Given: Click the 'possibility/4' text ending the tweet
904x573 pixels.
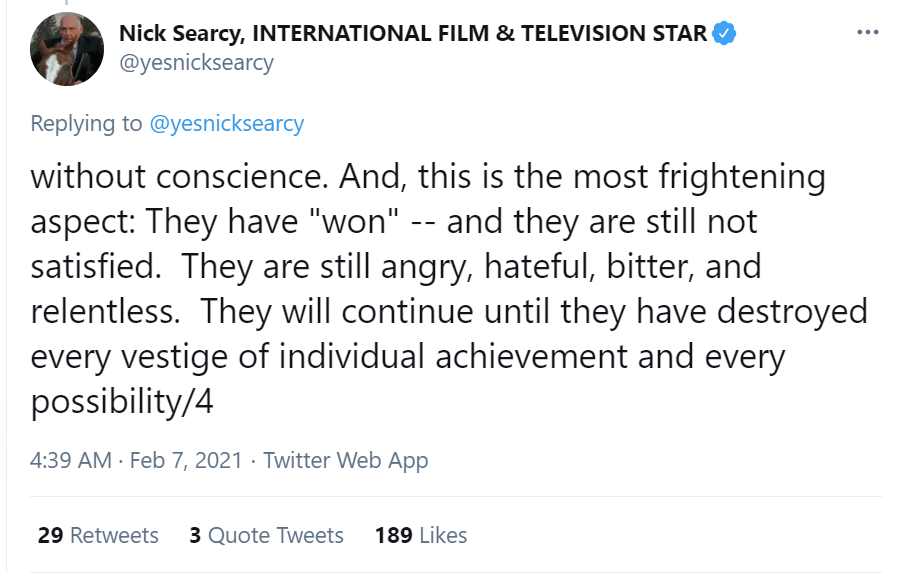Looking at the screenshot, I should (x=122, y=401).
